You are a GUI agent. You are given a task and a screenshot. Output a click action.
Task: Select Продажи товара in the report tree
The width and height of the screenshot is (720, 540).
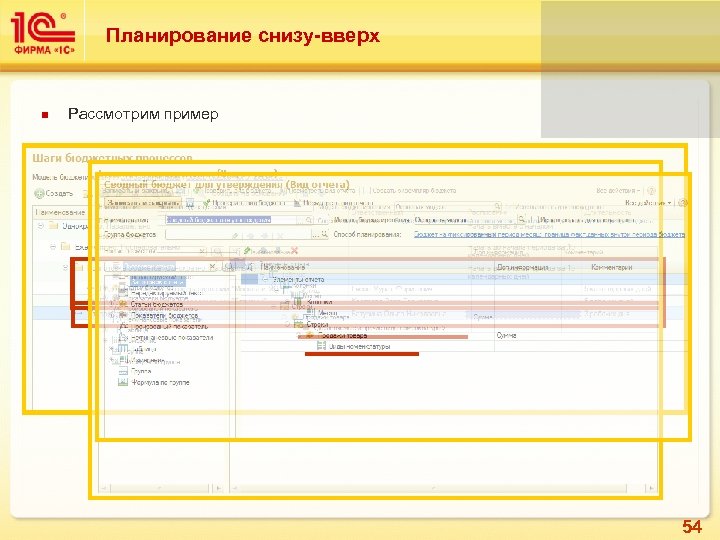coord(343,336)
